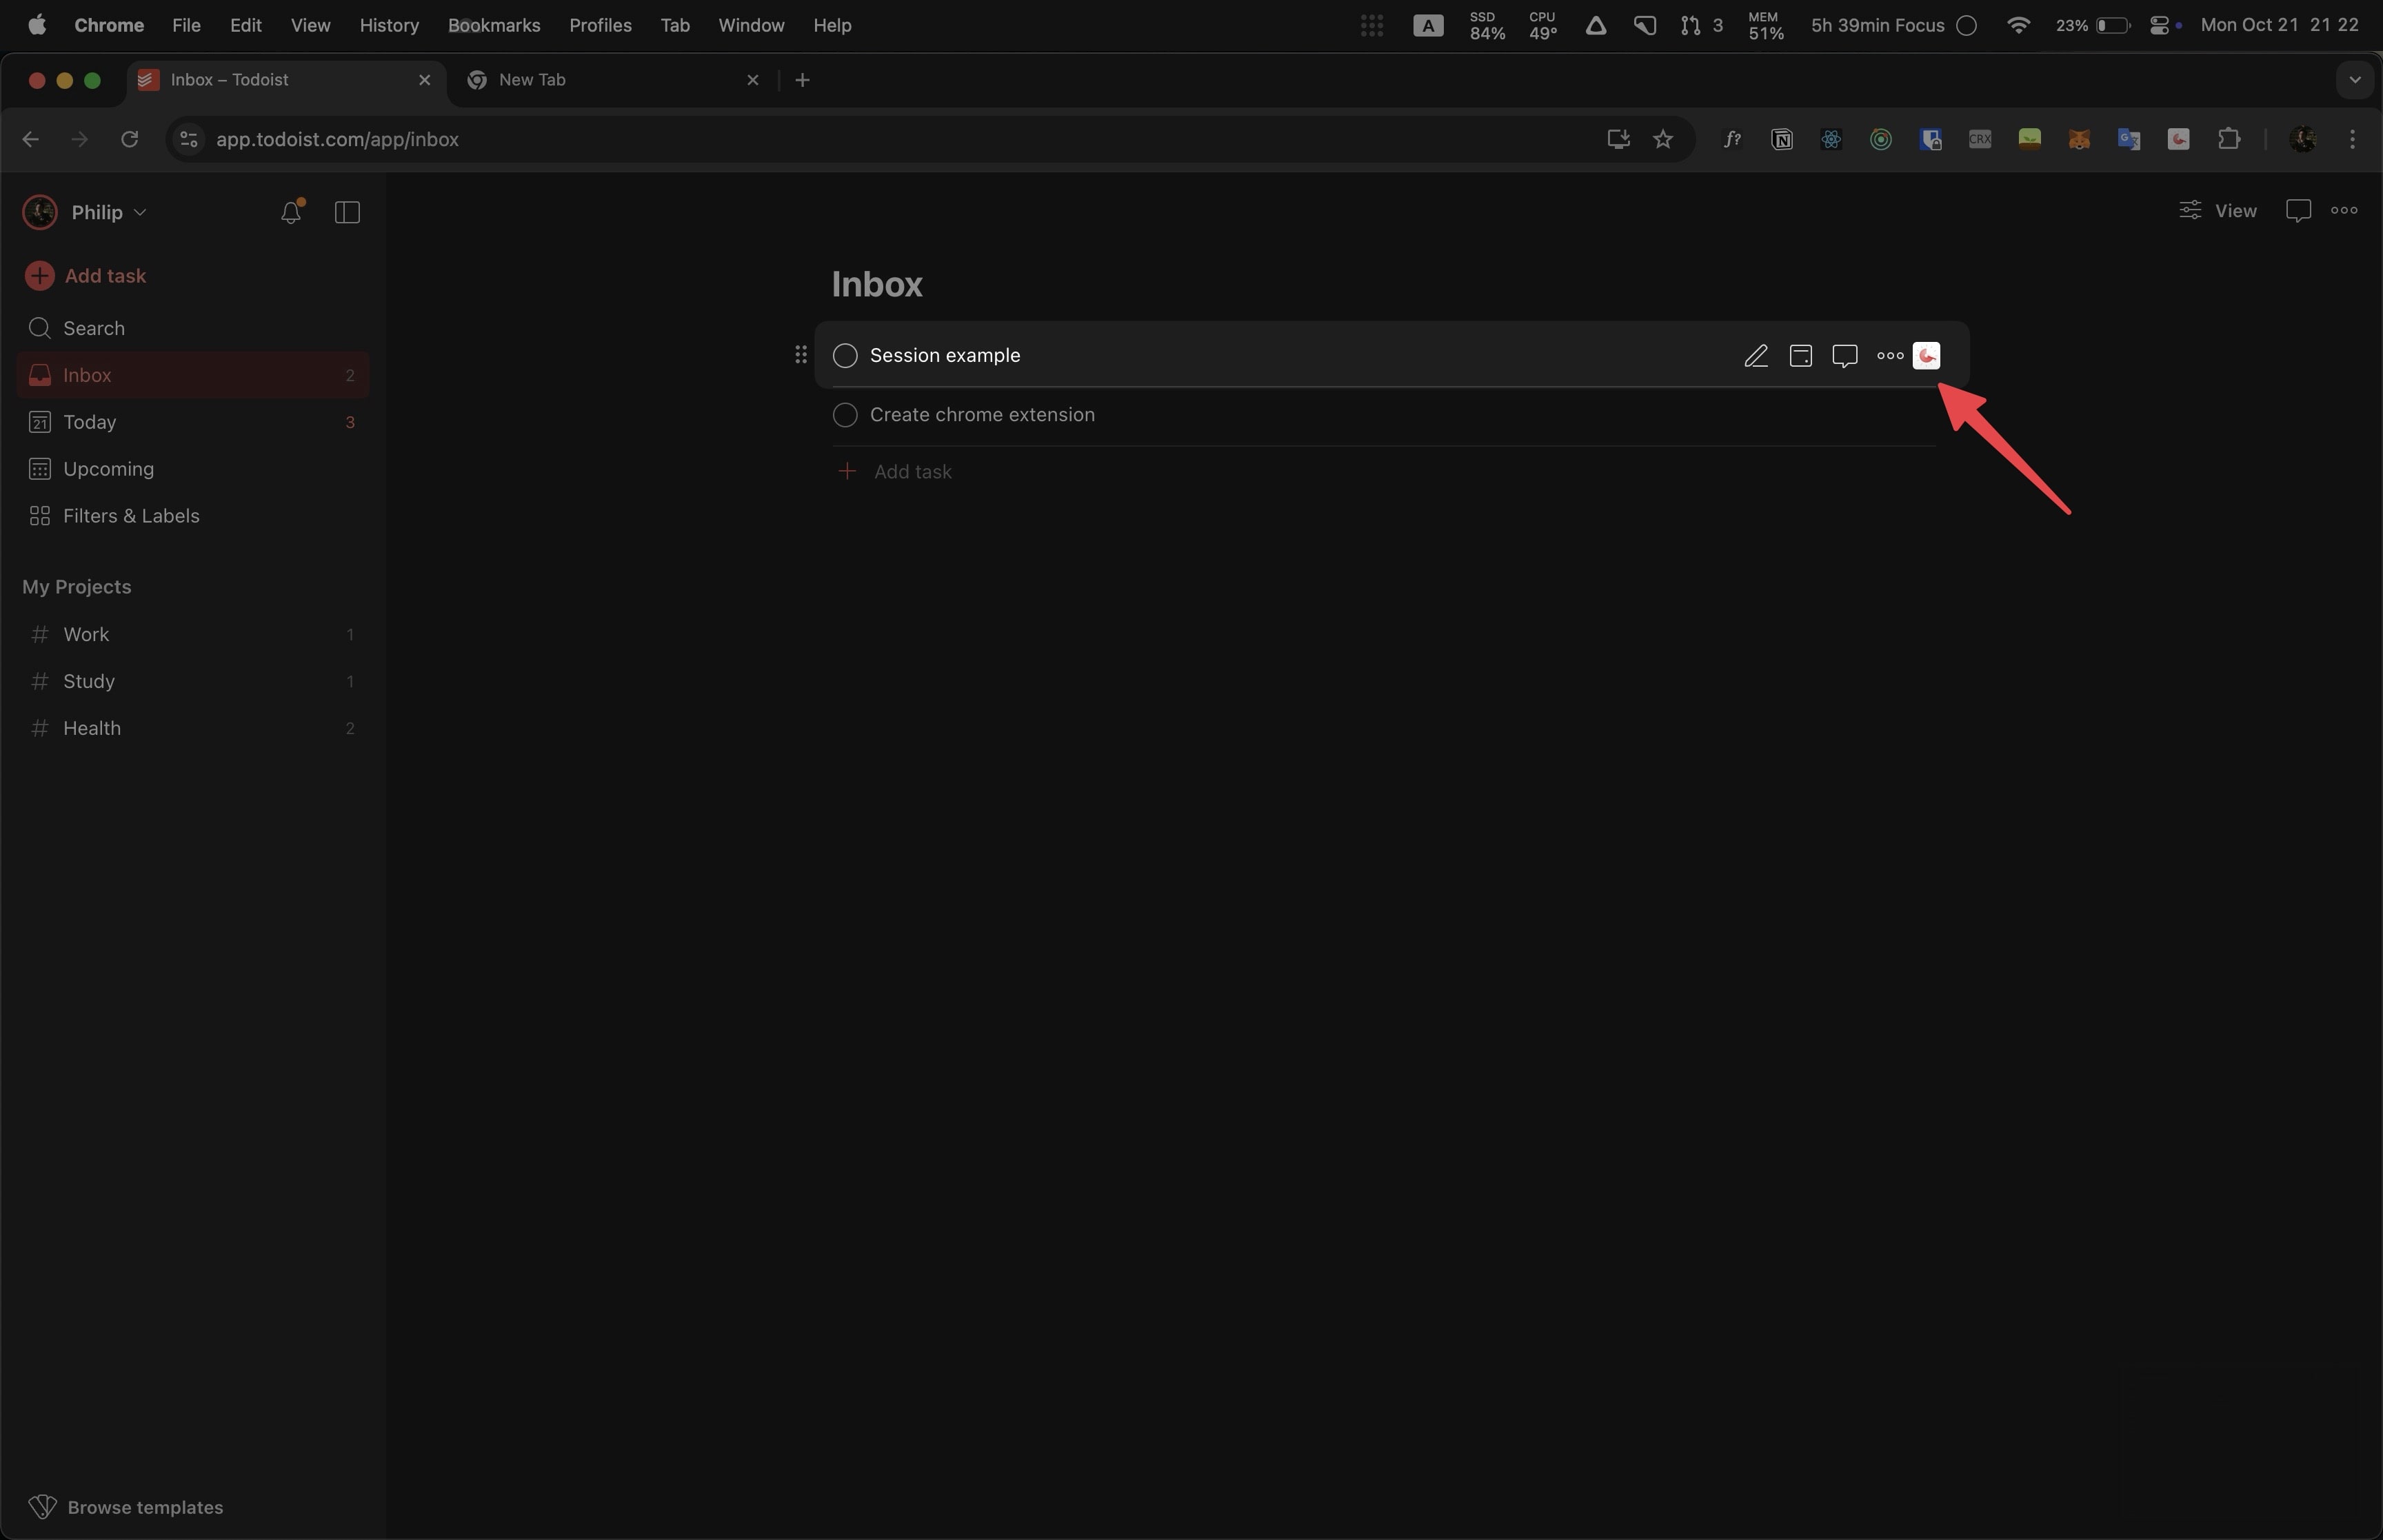Select Inbox in sidebar

(x=193, y=375)
